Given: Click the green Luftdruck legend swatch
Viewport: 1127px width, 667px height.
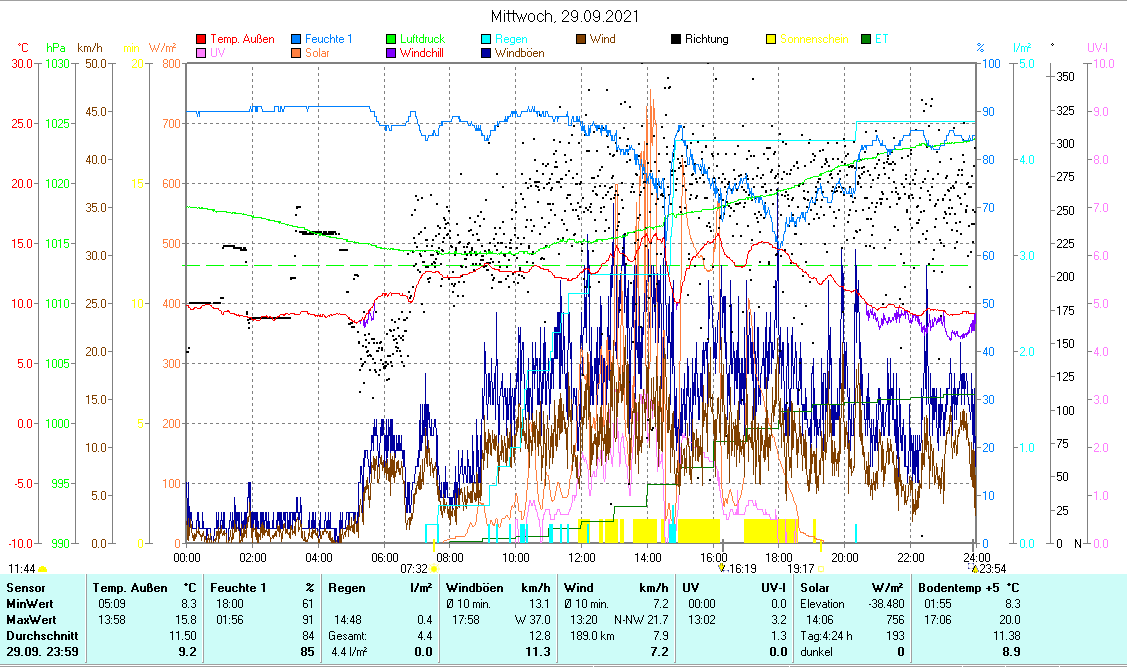Looking at the screenshot, I should pyautogui.click(x=392, y=40).
